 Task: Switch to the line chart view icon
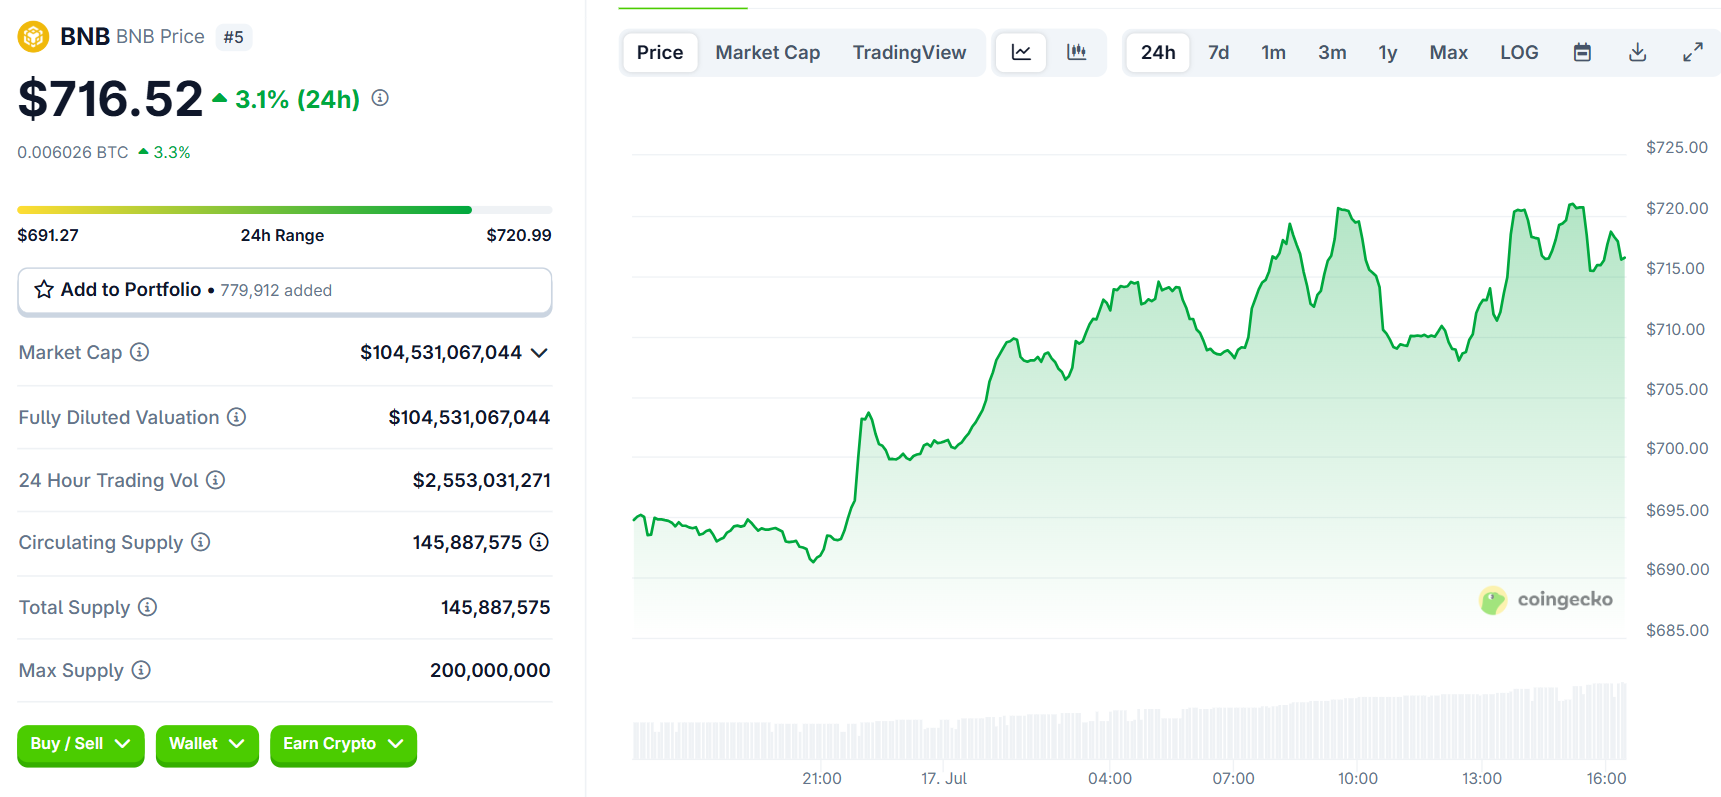1021,52
